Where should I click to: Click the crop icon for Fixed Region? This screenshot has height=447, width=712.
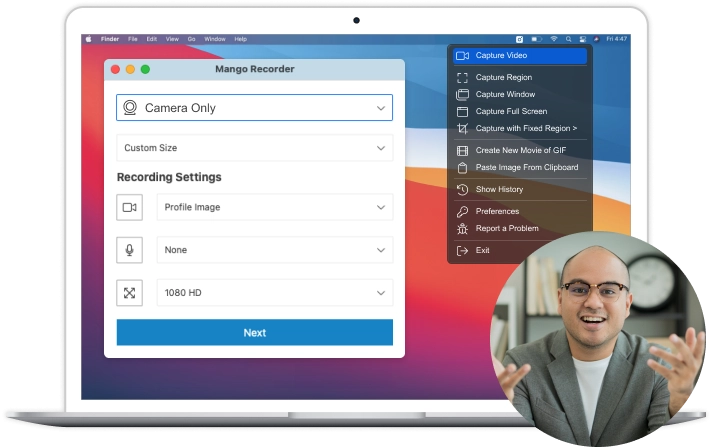click(462, 129)
